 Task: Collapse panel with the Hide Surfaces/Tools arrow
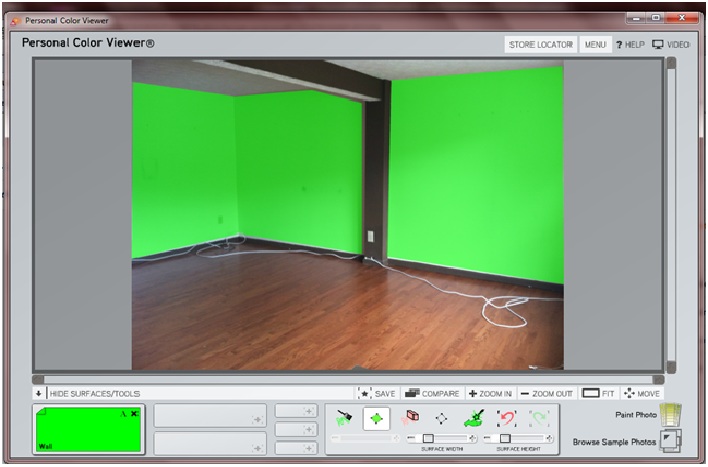click(39, 393)
